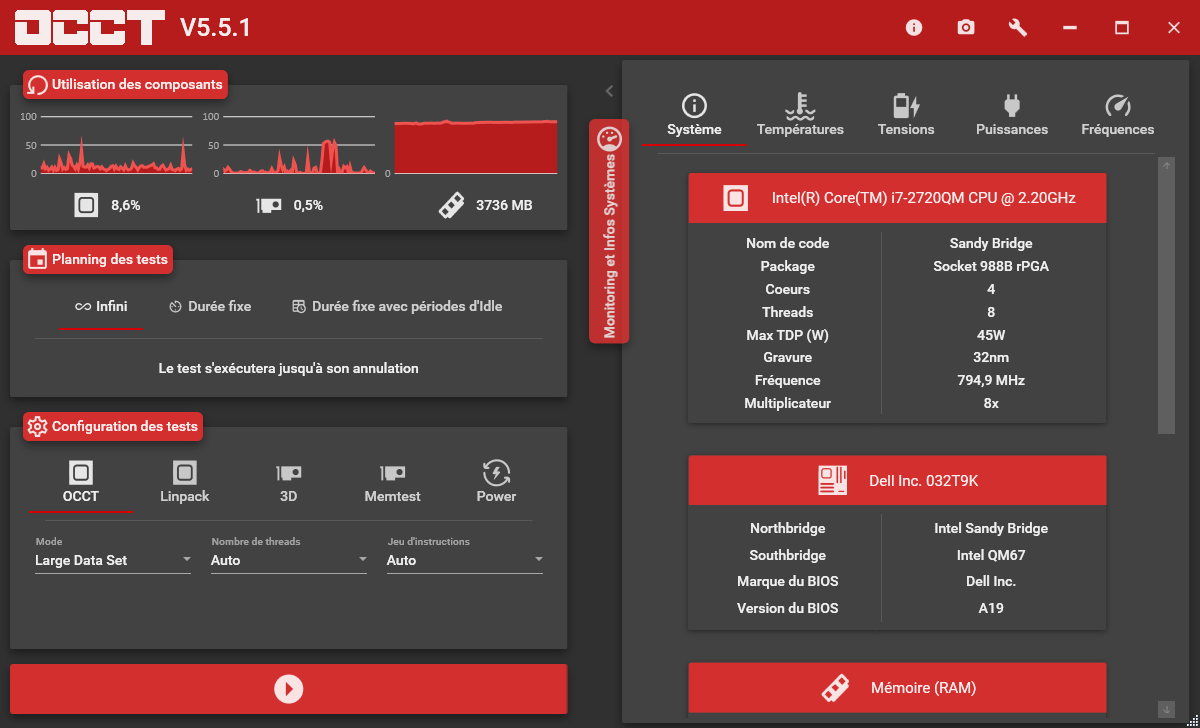This screenshot has width=1200, height=728.
Task: Click the calendar icon in Planning des tests
Action: pyautogui.click(x=38, y=260)
